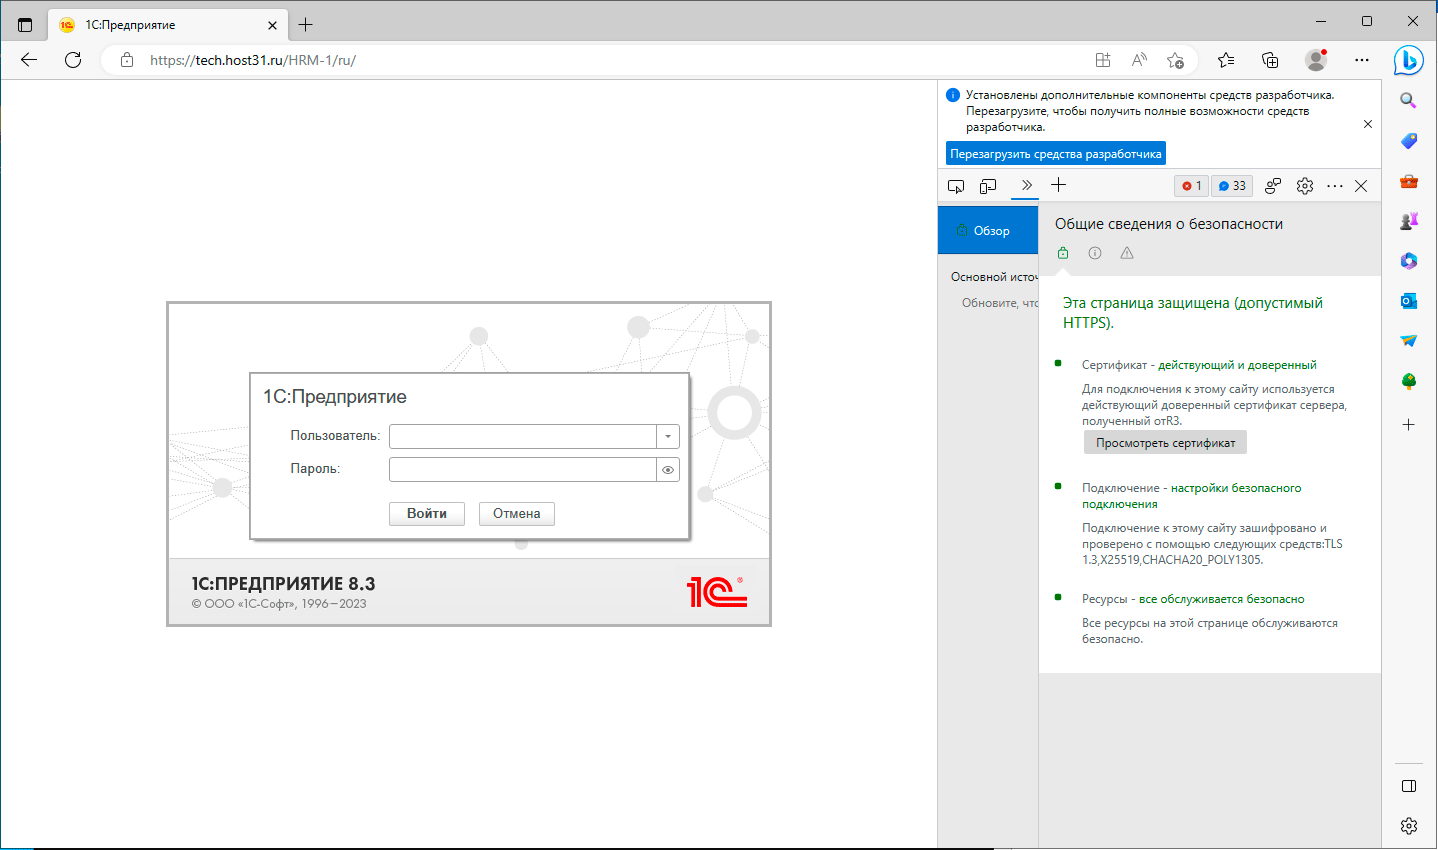Click the DevTools inspect element tool
The height and width of the screenshot is (850, 1438).
(x=956, y=186)
